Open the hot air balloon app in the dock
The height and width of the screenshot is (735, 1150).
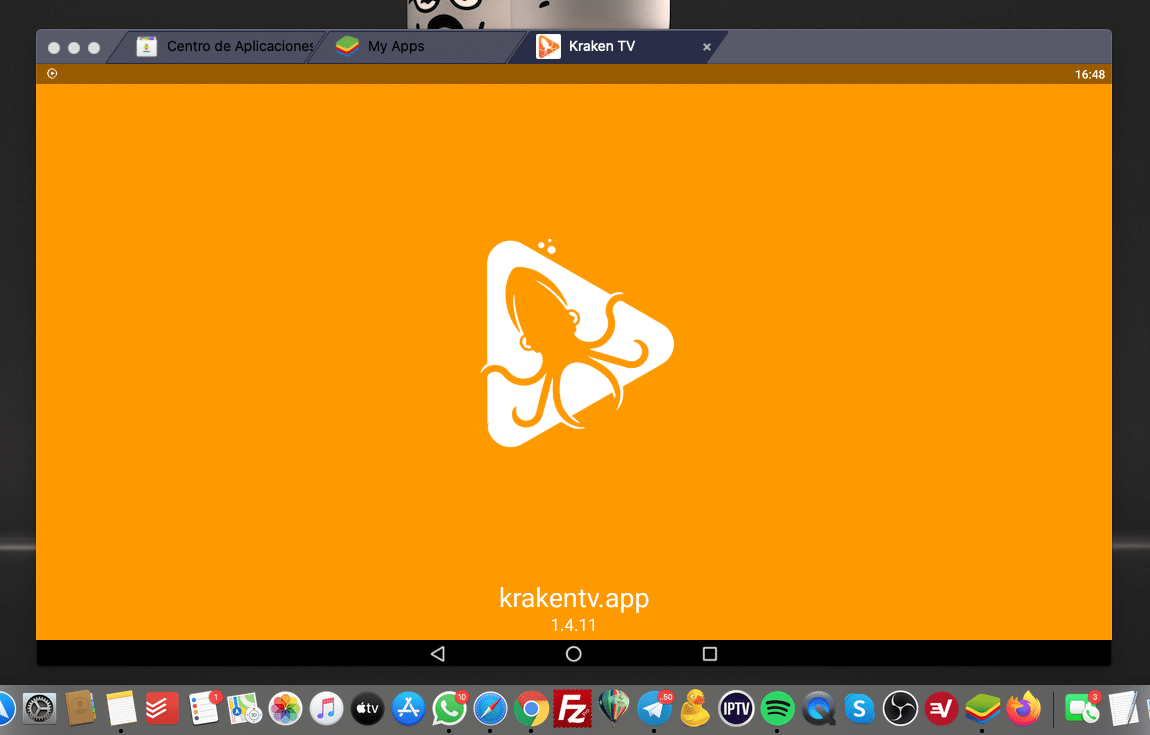click(x=614, y=709)
